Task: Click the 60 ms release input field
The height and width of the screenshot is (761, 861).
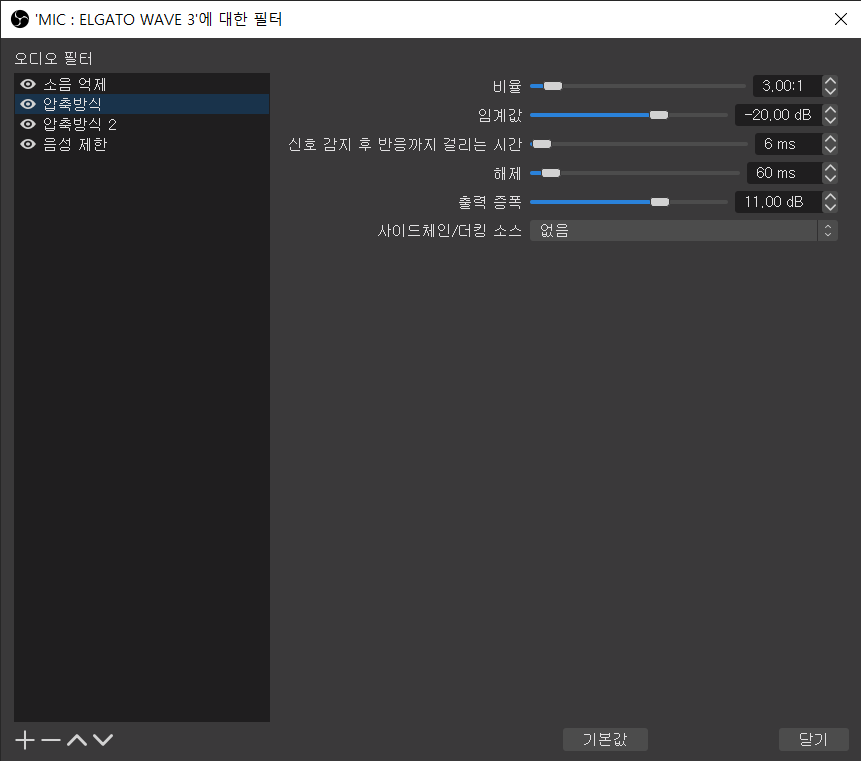Action: click(x=785, y=174)
